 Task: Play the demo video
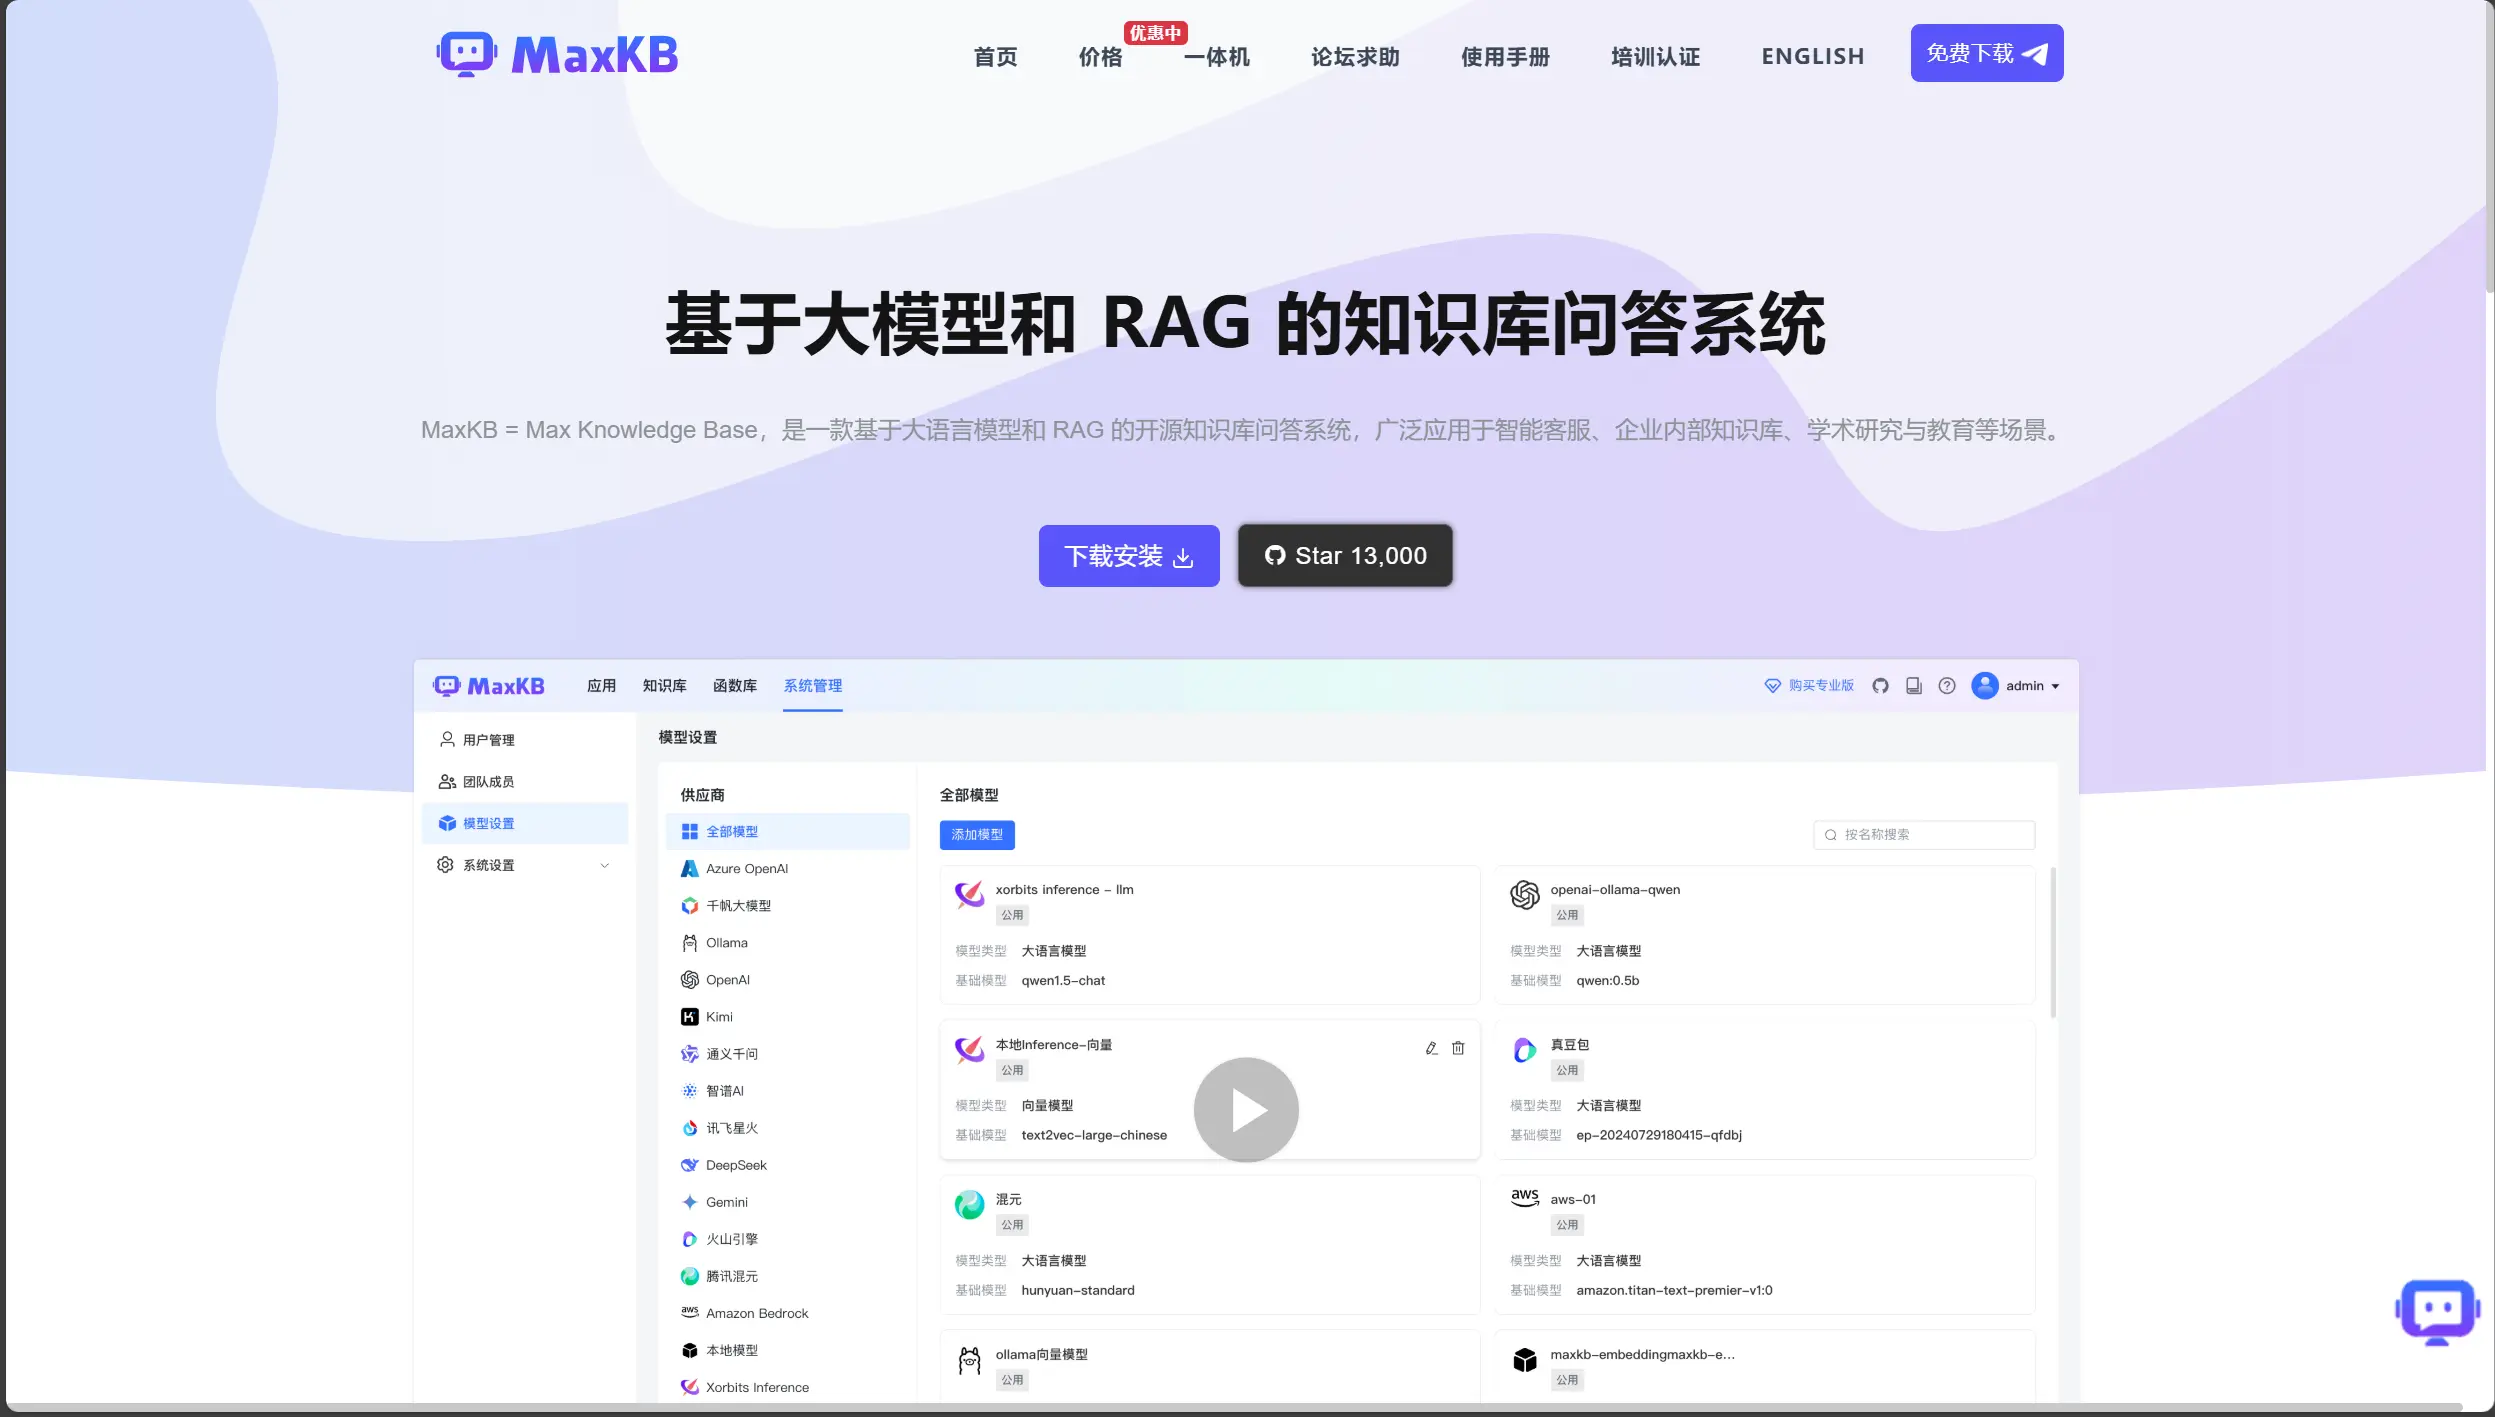tap(1245, 1110)
